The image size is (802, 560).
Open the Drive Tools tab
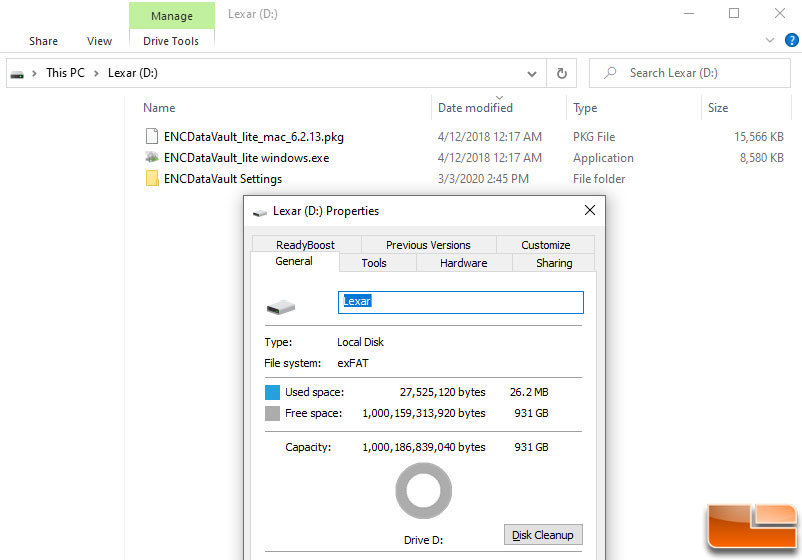[171, 41]
